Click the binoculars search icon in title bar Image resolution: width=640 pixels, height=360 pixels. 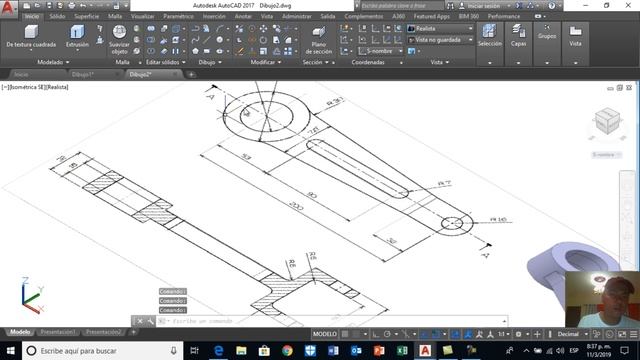(451, 6)
